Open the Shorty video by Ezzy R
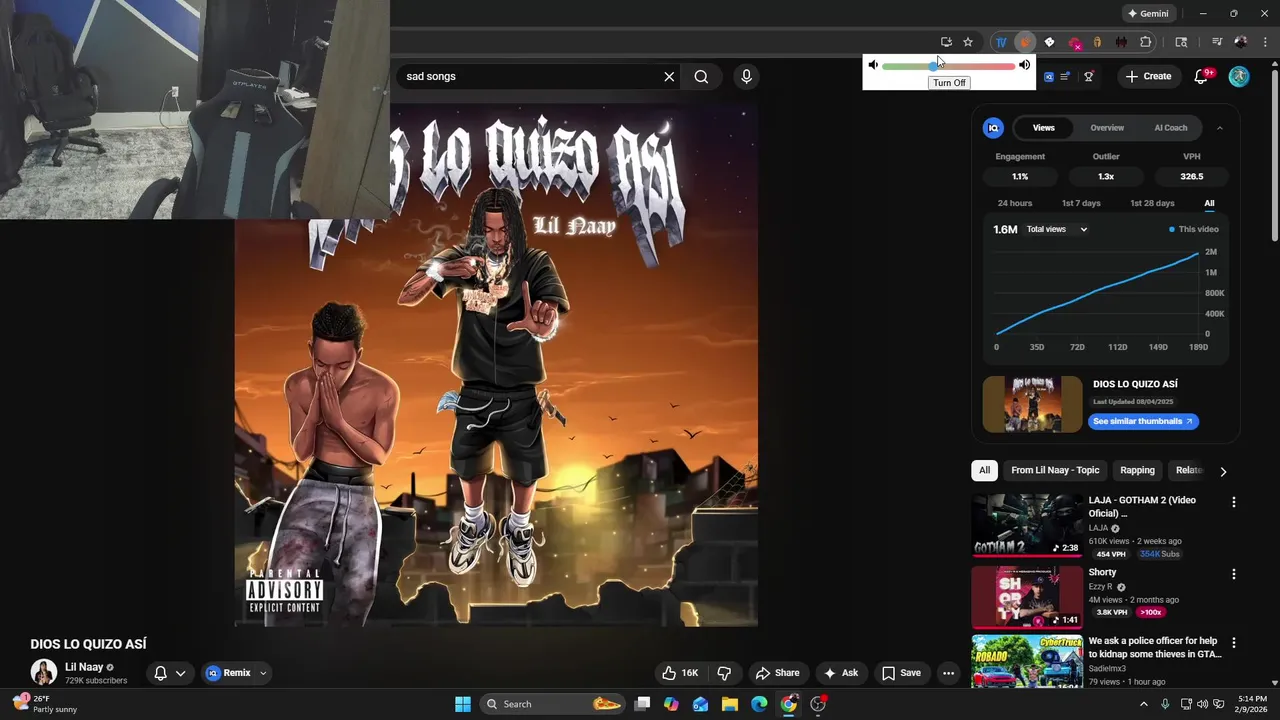Image resolution: width=1280 pixels, height=720 pixels. click(1027, 597)
